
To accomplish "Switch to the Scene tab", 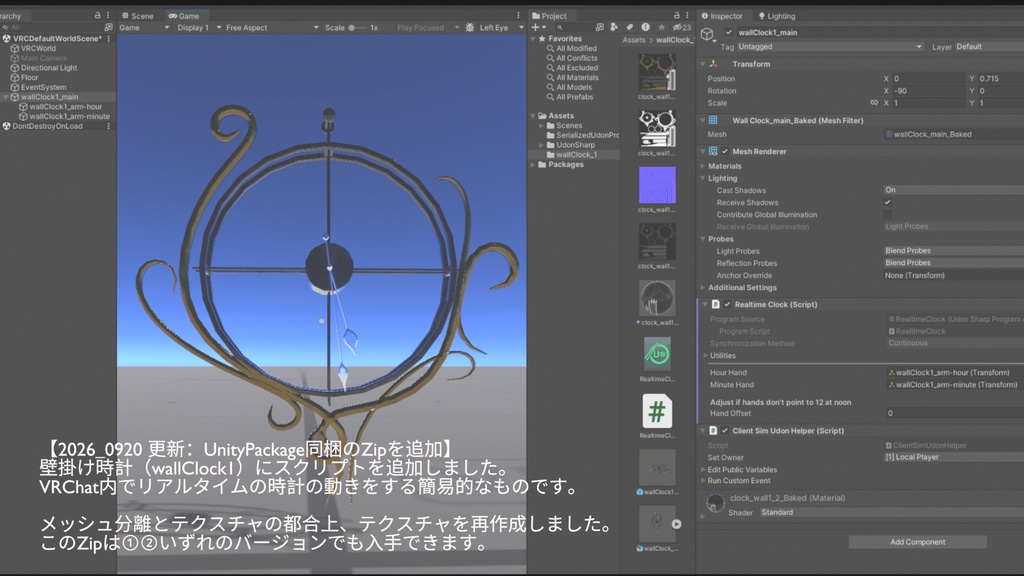I will [x=138, y=16].
